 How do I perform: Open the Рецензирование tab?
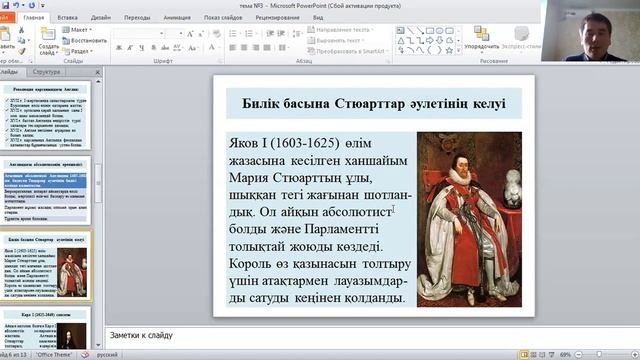point(278,18)
